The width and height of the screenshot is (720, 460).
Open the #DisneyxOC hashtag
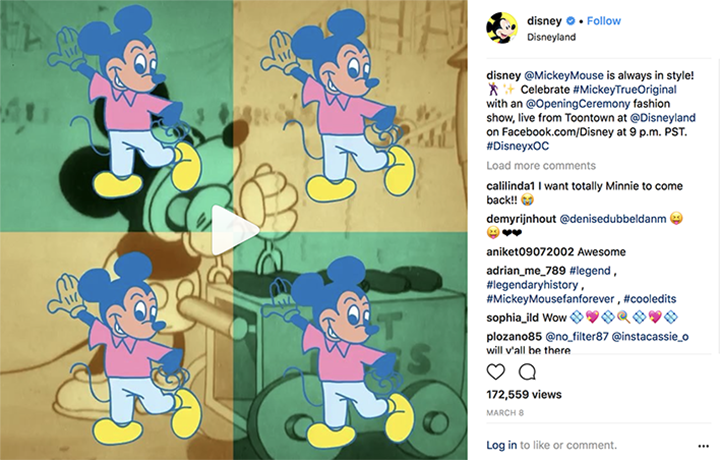[x=518, y=146]
